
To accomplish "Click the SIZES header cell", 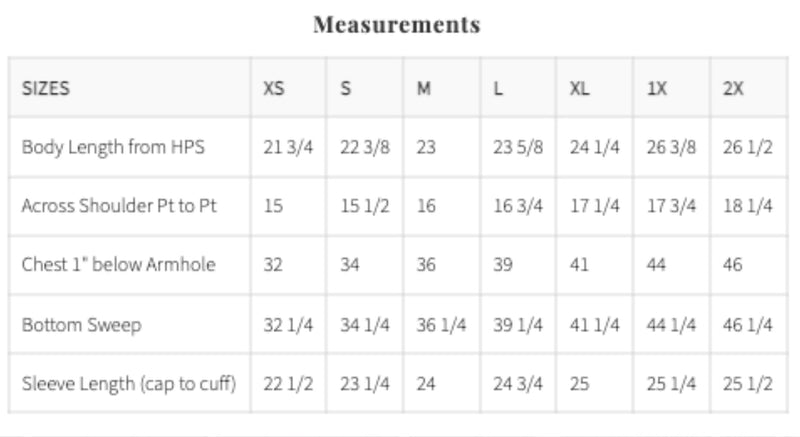I will [46, 88].
